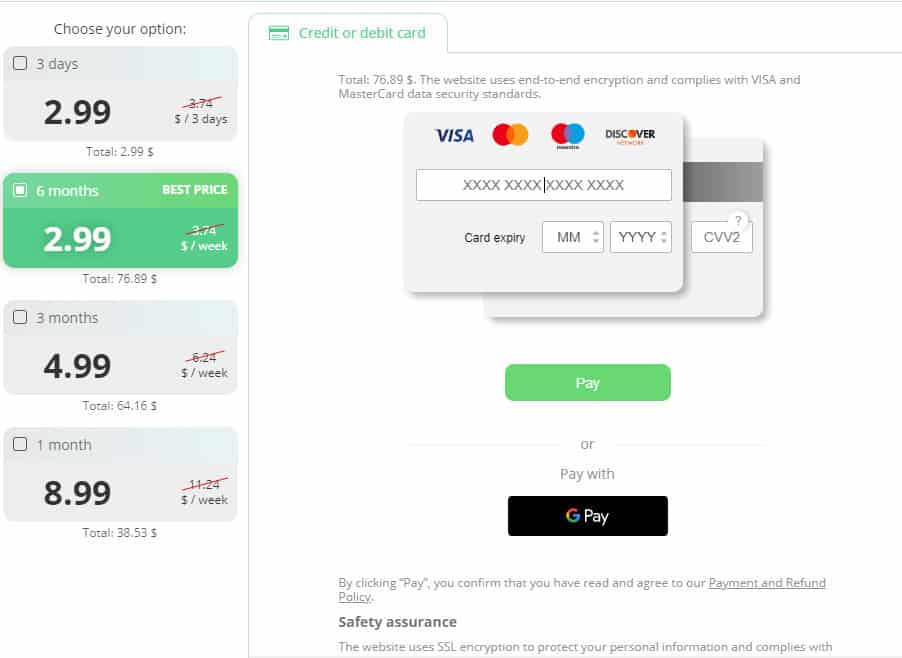
Task: Click into the CVV2 input field
Action: click(x=721, y=237)
